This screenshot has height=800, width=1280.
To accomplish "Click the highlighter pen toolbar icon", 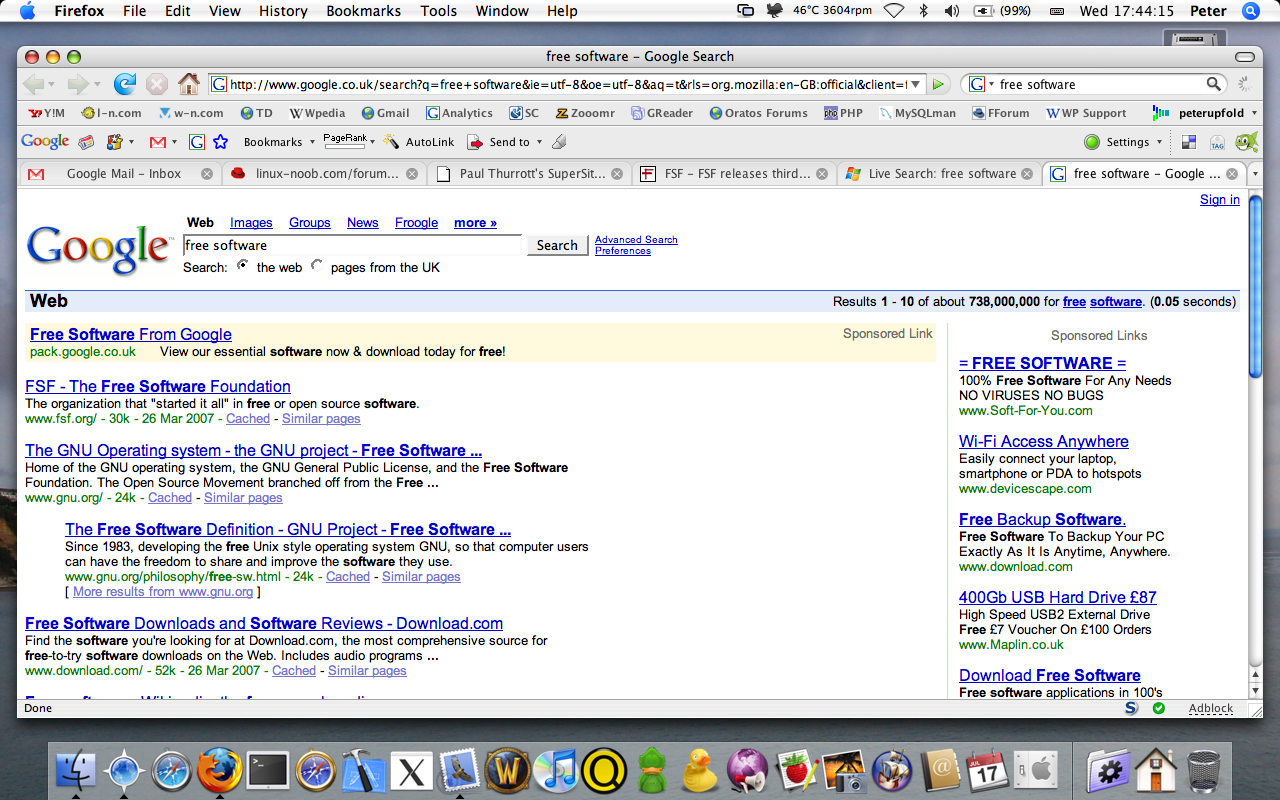I will click(x=559, y=142).
